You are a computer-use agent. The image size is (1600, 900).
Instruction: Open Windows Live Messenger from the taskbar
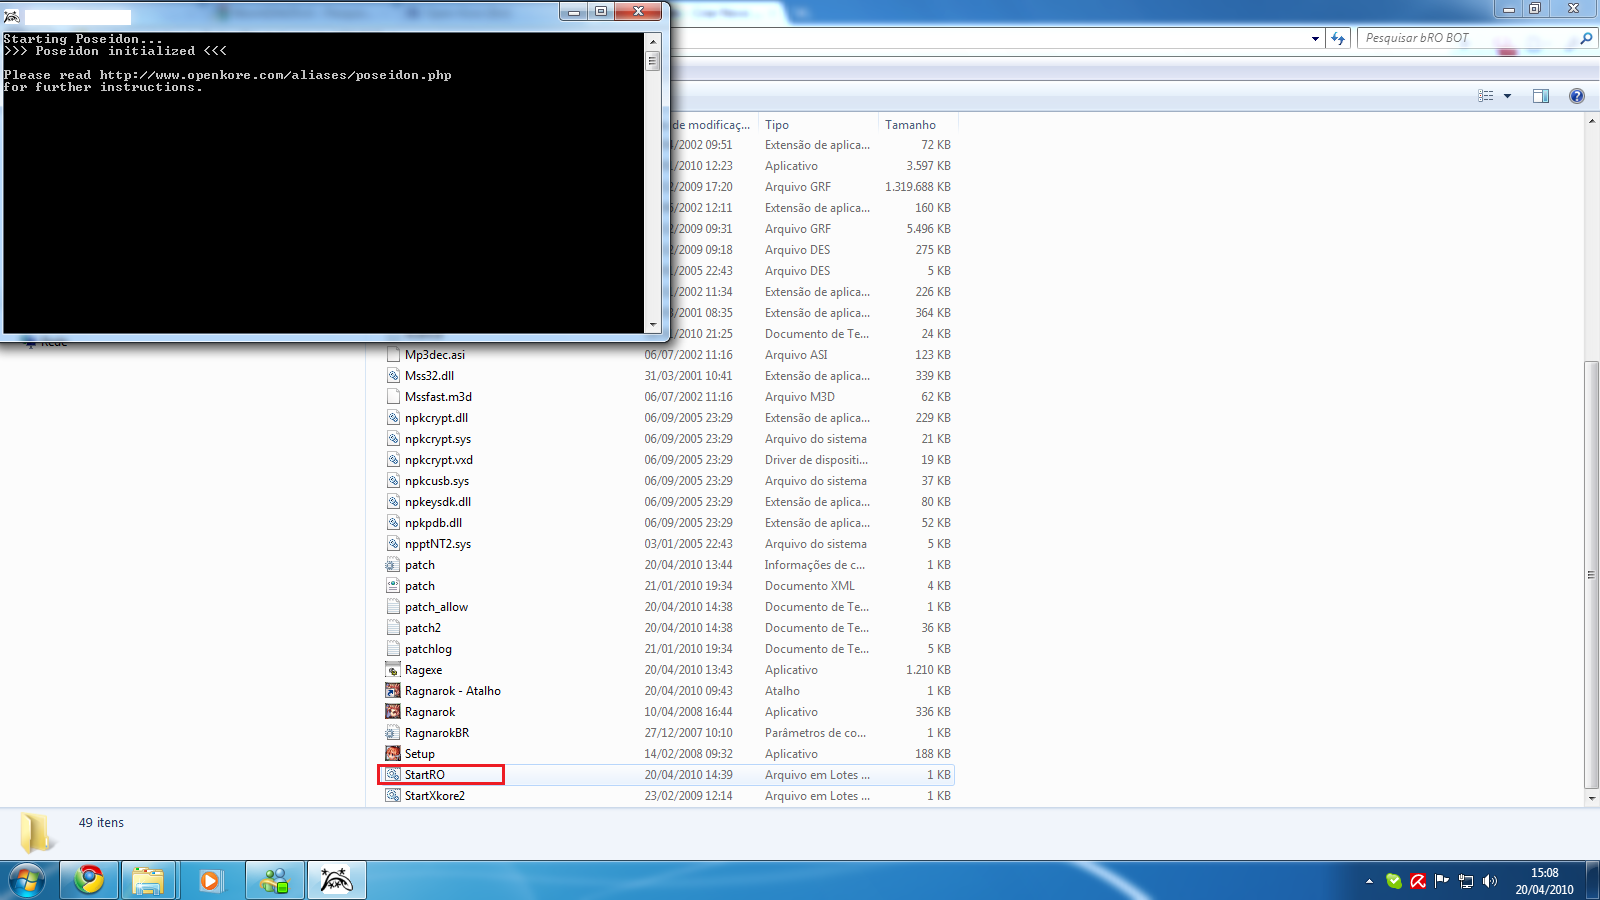tap(274, 880)
